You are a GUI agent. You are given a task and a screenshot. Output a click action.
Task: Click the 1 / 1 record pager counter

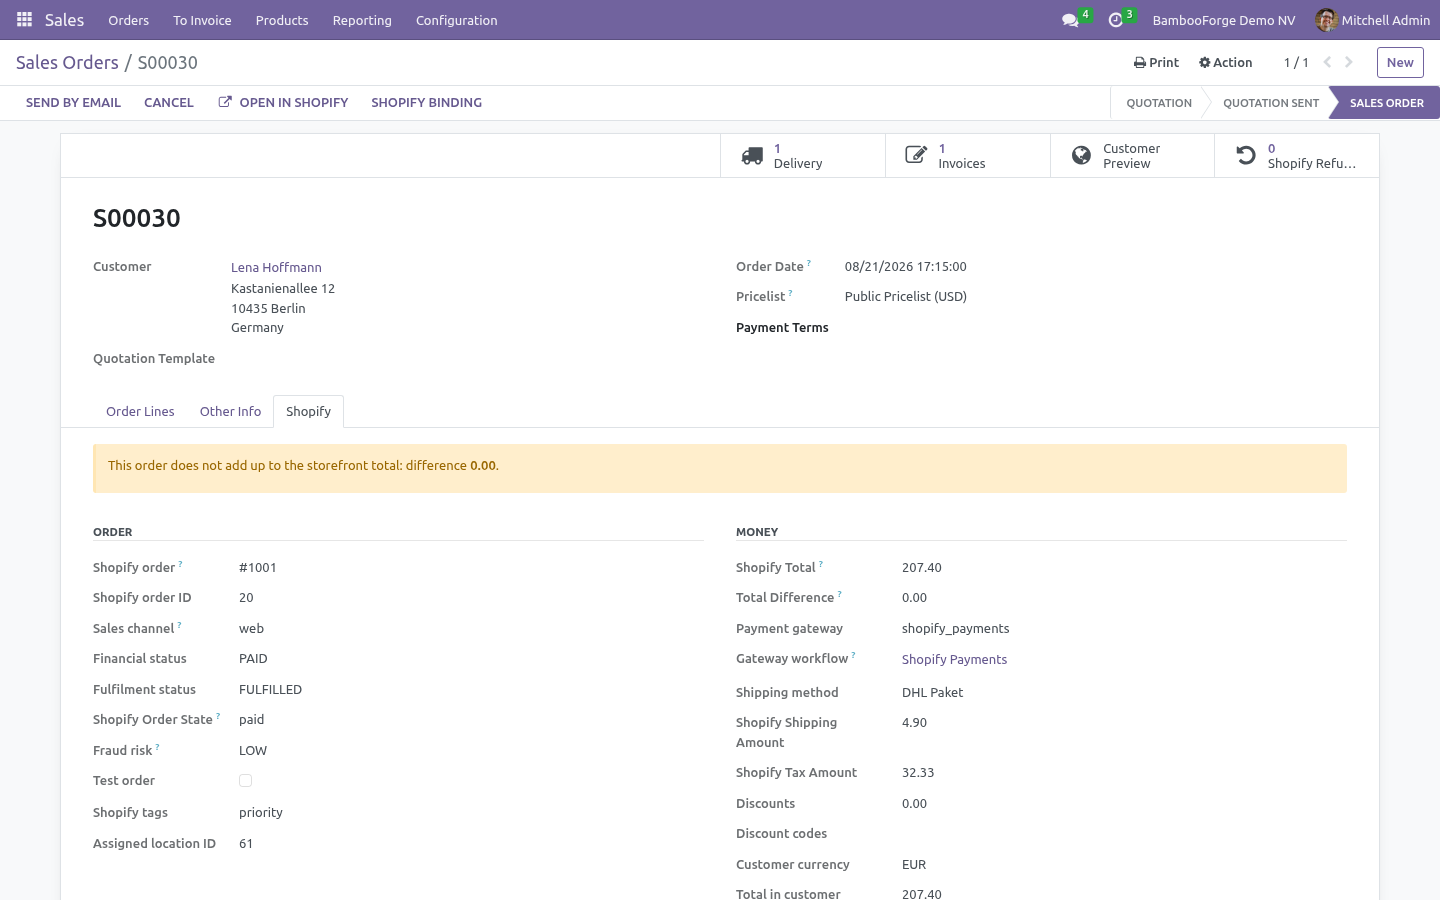pos(1296,62)
